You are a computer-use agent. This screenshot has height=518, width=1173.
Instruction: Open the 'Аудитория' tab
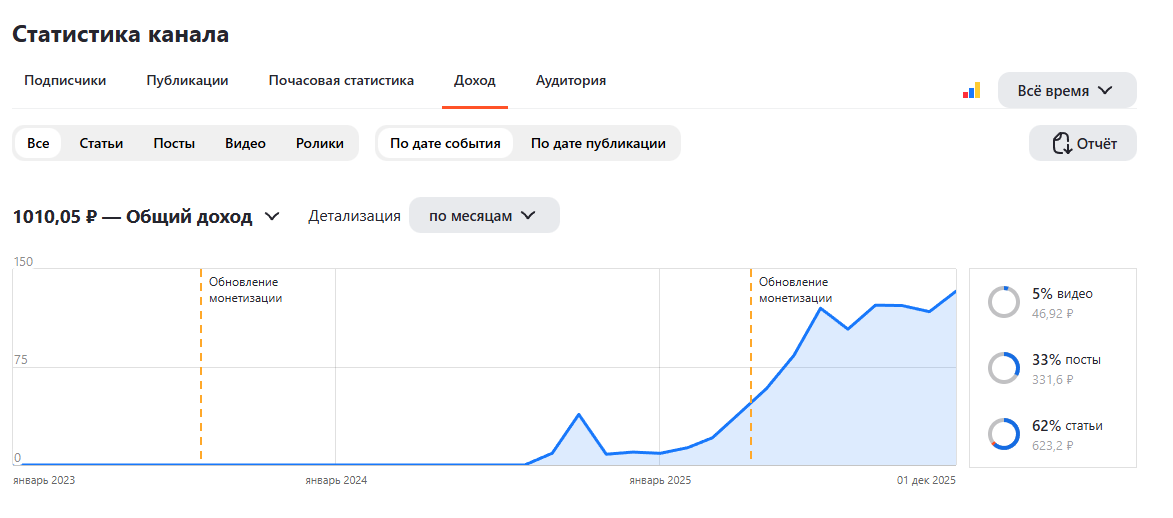point(571,80)
